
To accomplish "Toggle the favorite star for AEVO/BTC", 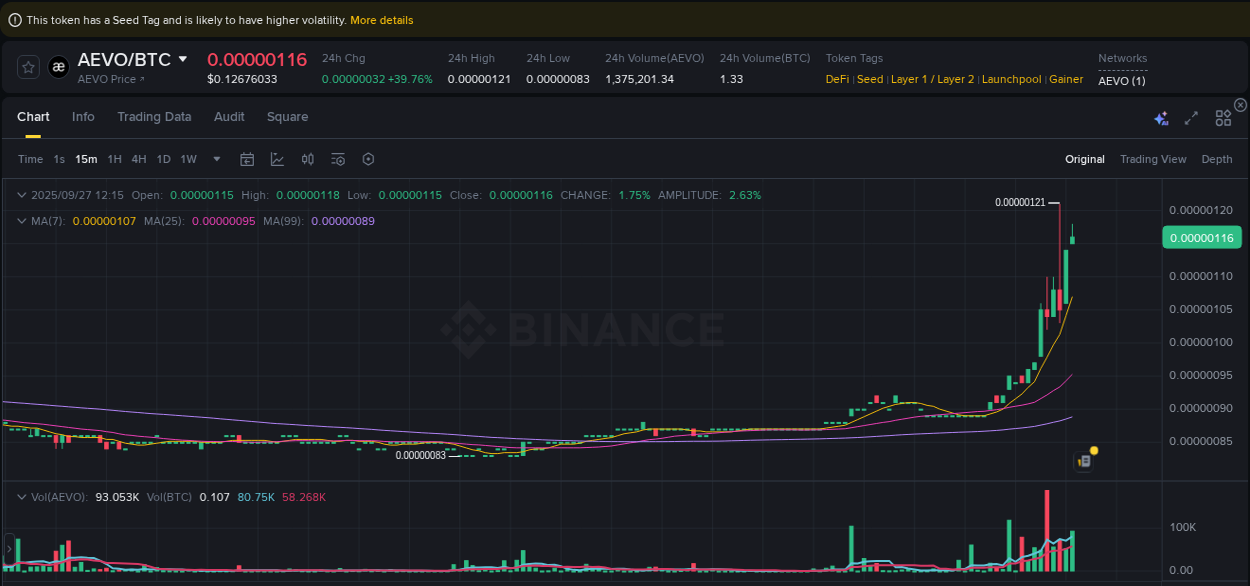I will click(28, 67).
